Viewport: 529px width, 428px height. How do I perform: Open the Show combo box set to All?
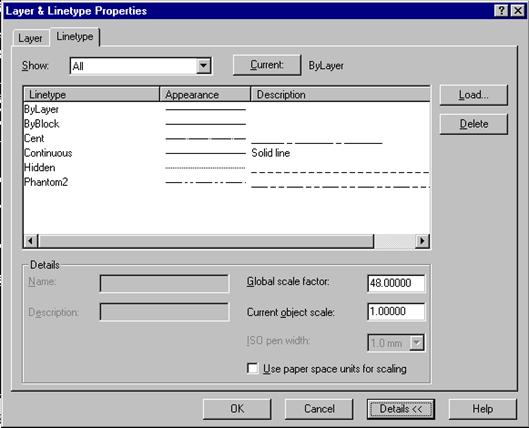click(x=140, y=66)
